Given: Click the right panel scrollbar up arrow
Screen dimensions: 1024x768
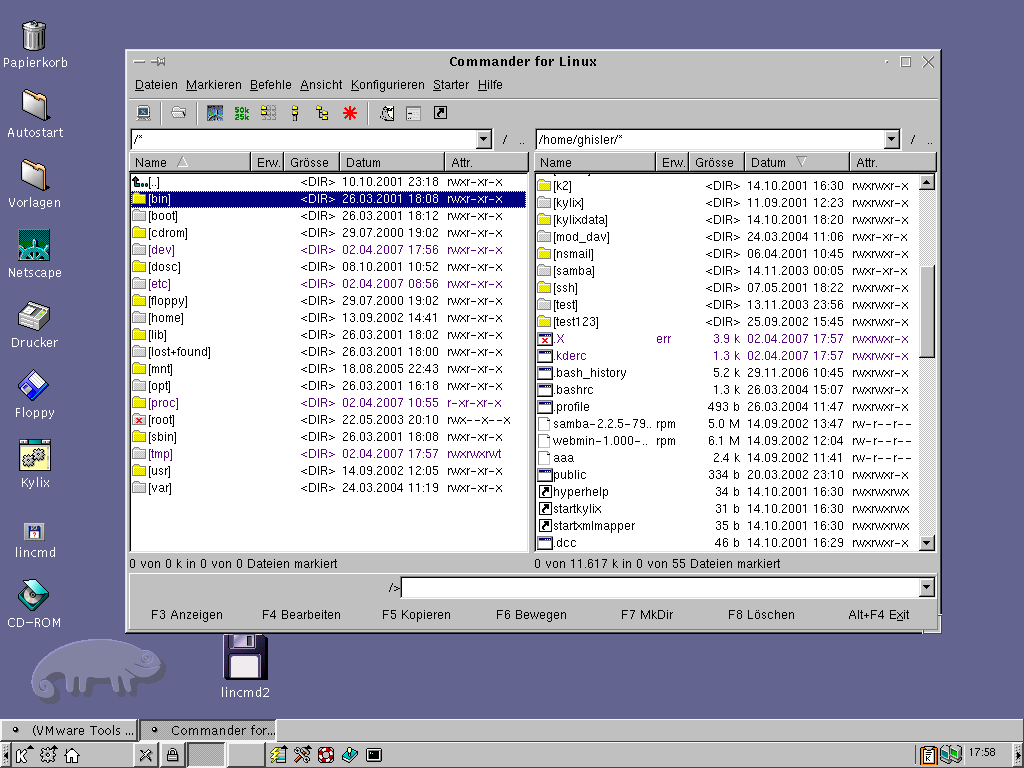Looking at the screenshot, I should (x=927, y=182).
